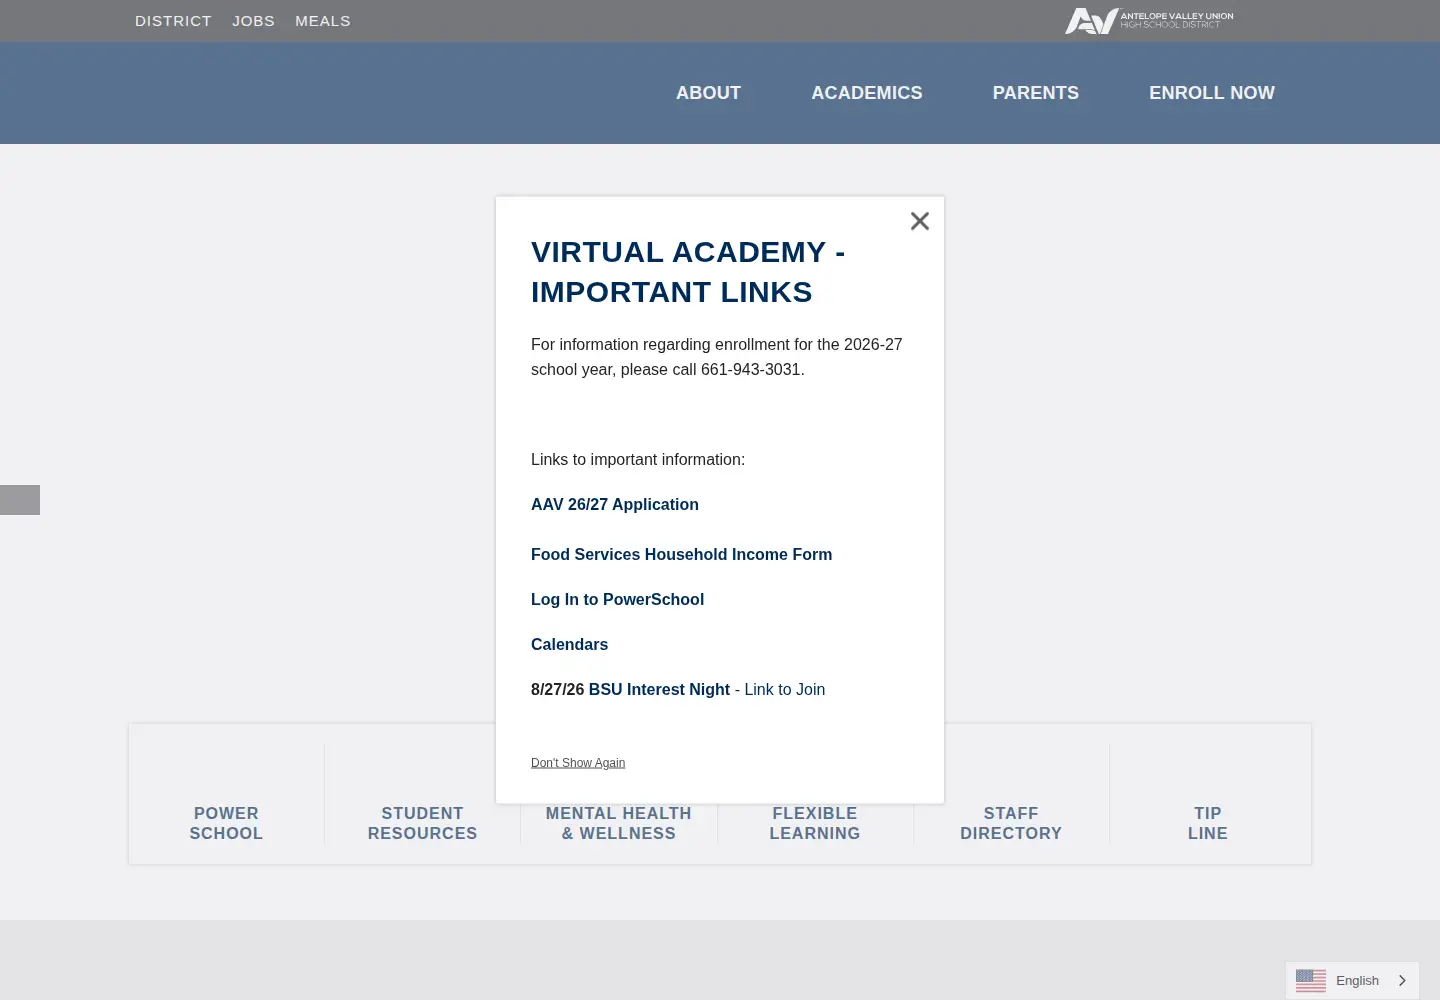Open the AAV 26/27 Application link
Screen dimensions: 1440x1000
pos(615,505)
